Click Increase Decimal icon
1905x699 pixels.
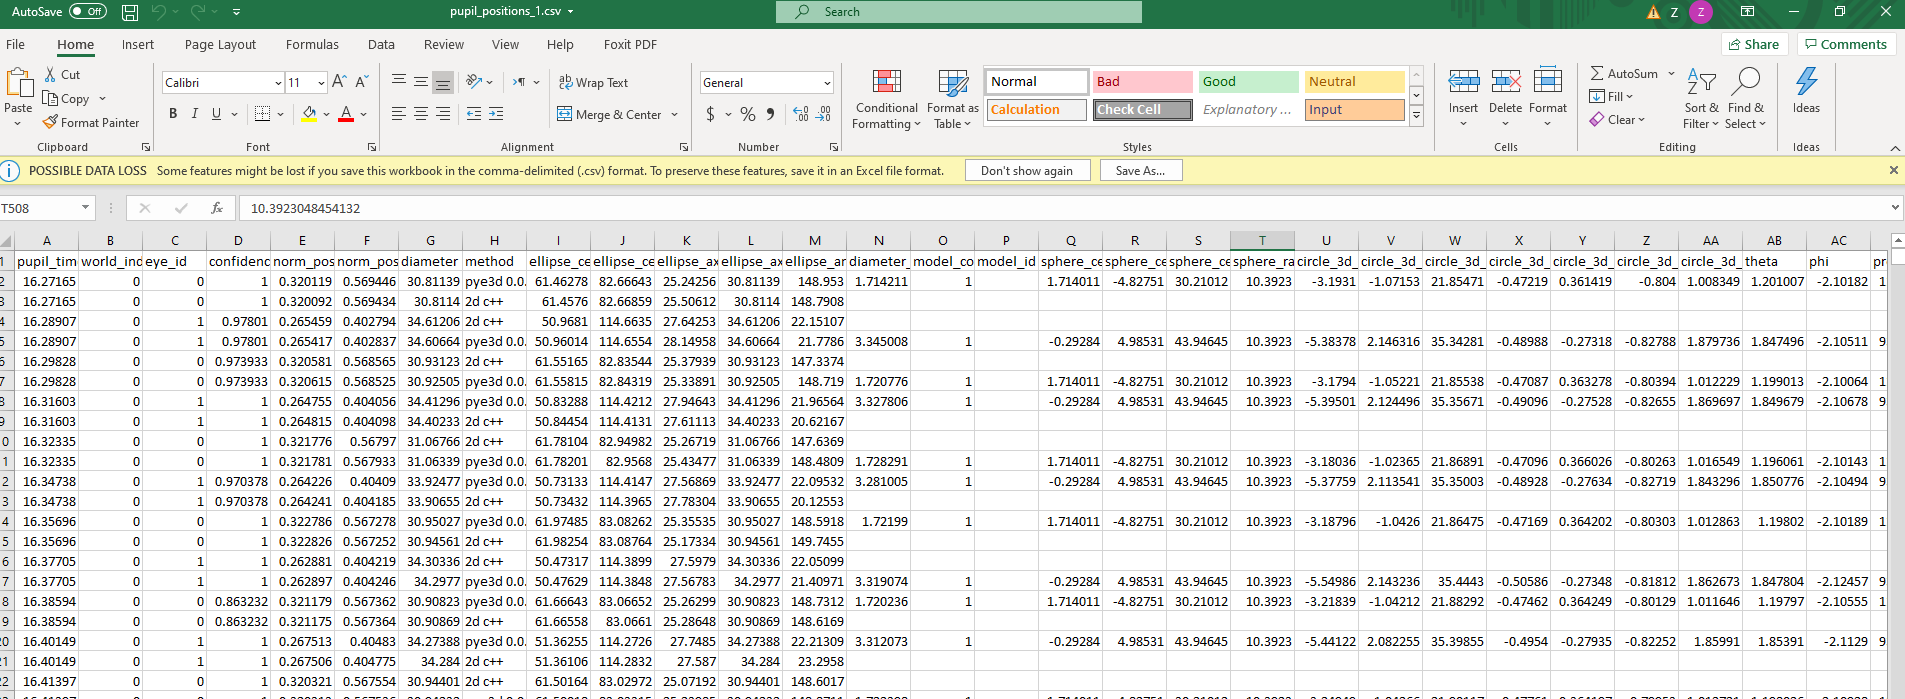point(801,114)
